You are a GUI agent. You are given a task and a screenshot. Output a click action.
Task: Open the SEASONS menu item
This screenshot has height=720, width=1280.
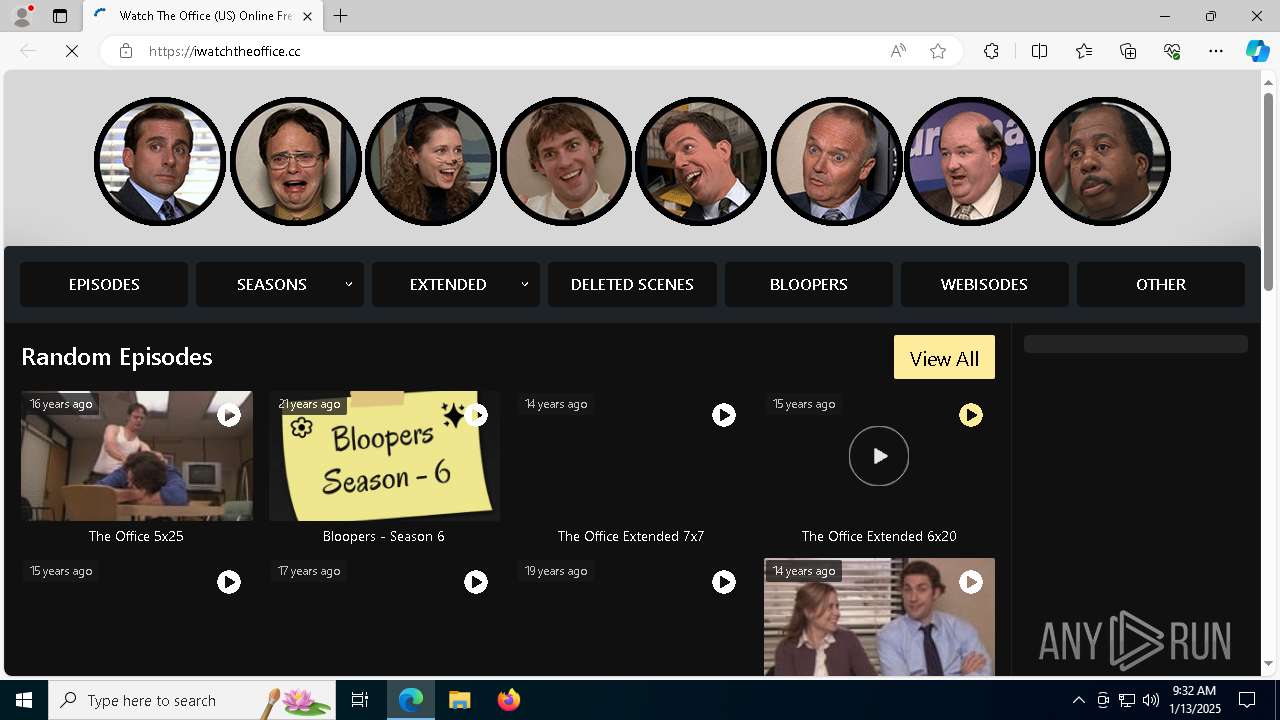(x=272, y=284)
